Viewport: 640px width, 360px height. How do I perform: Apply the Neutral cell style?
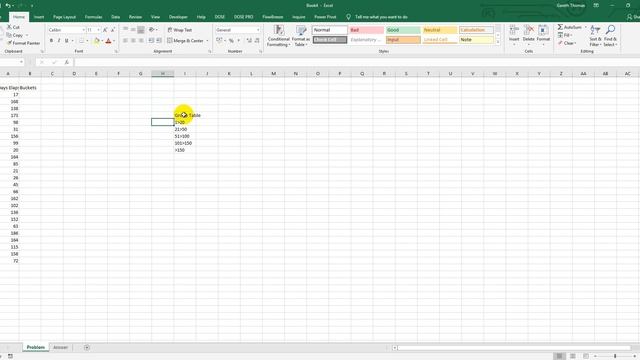click(x=440, y=30)
